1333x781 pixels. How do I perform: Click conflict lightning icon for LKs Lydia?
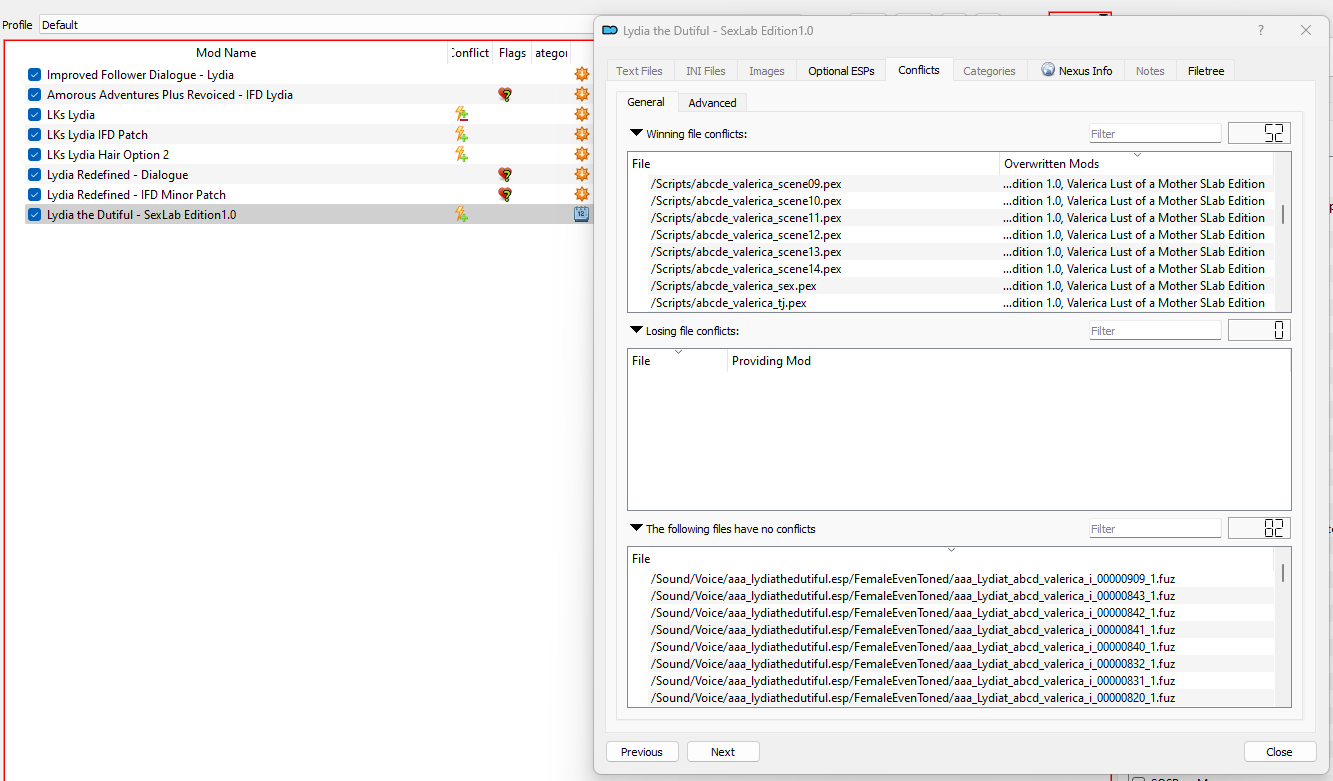click(x=461, y=115)
